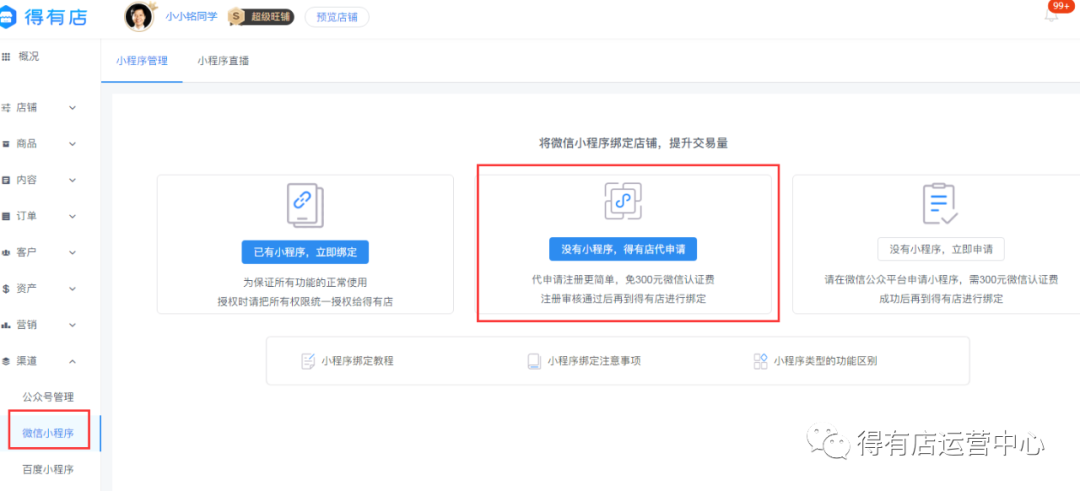Image resolution: width=1080 pixels, height=491 pixels.
Task: Expand the 订单 sidebar section
Action: pos(40,216)
